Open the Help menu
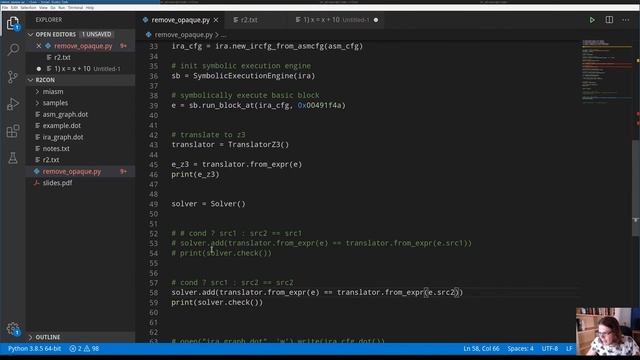 (x=90, y=7)
